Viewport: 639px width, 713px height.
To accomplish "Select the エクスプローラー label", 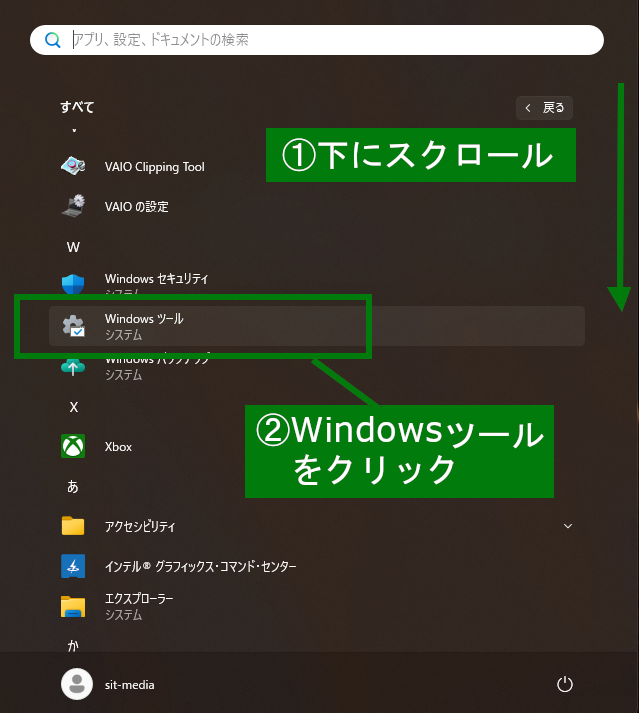I will pos(139,598).
